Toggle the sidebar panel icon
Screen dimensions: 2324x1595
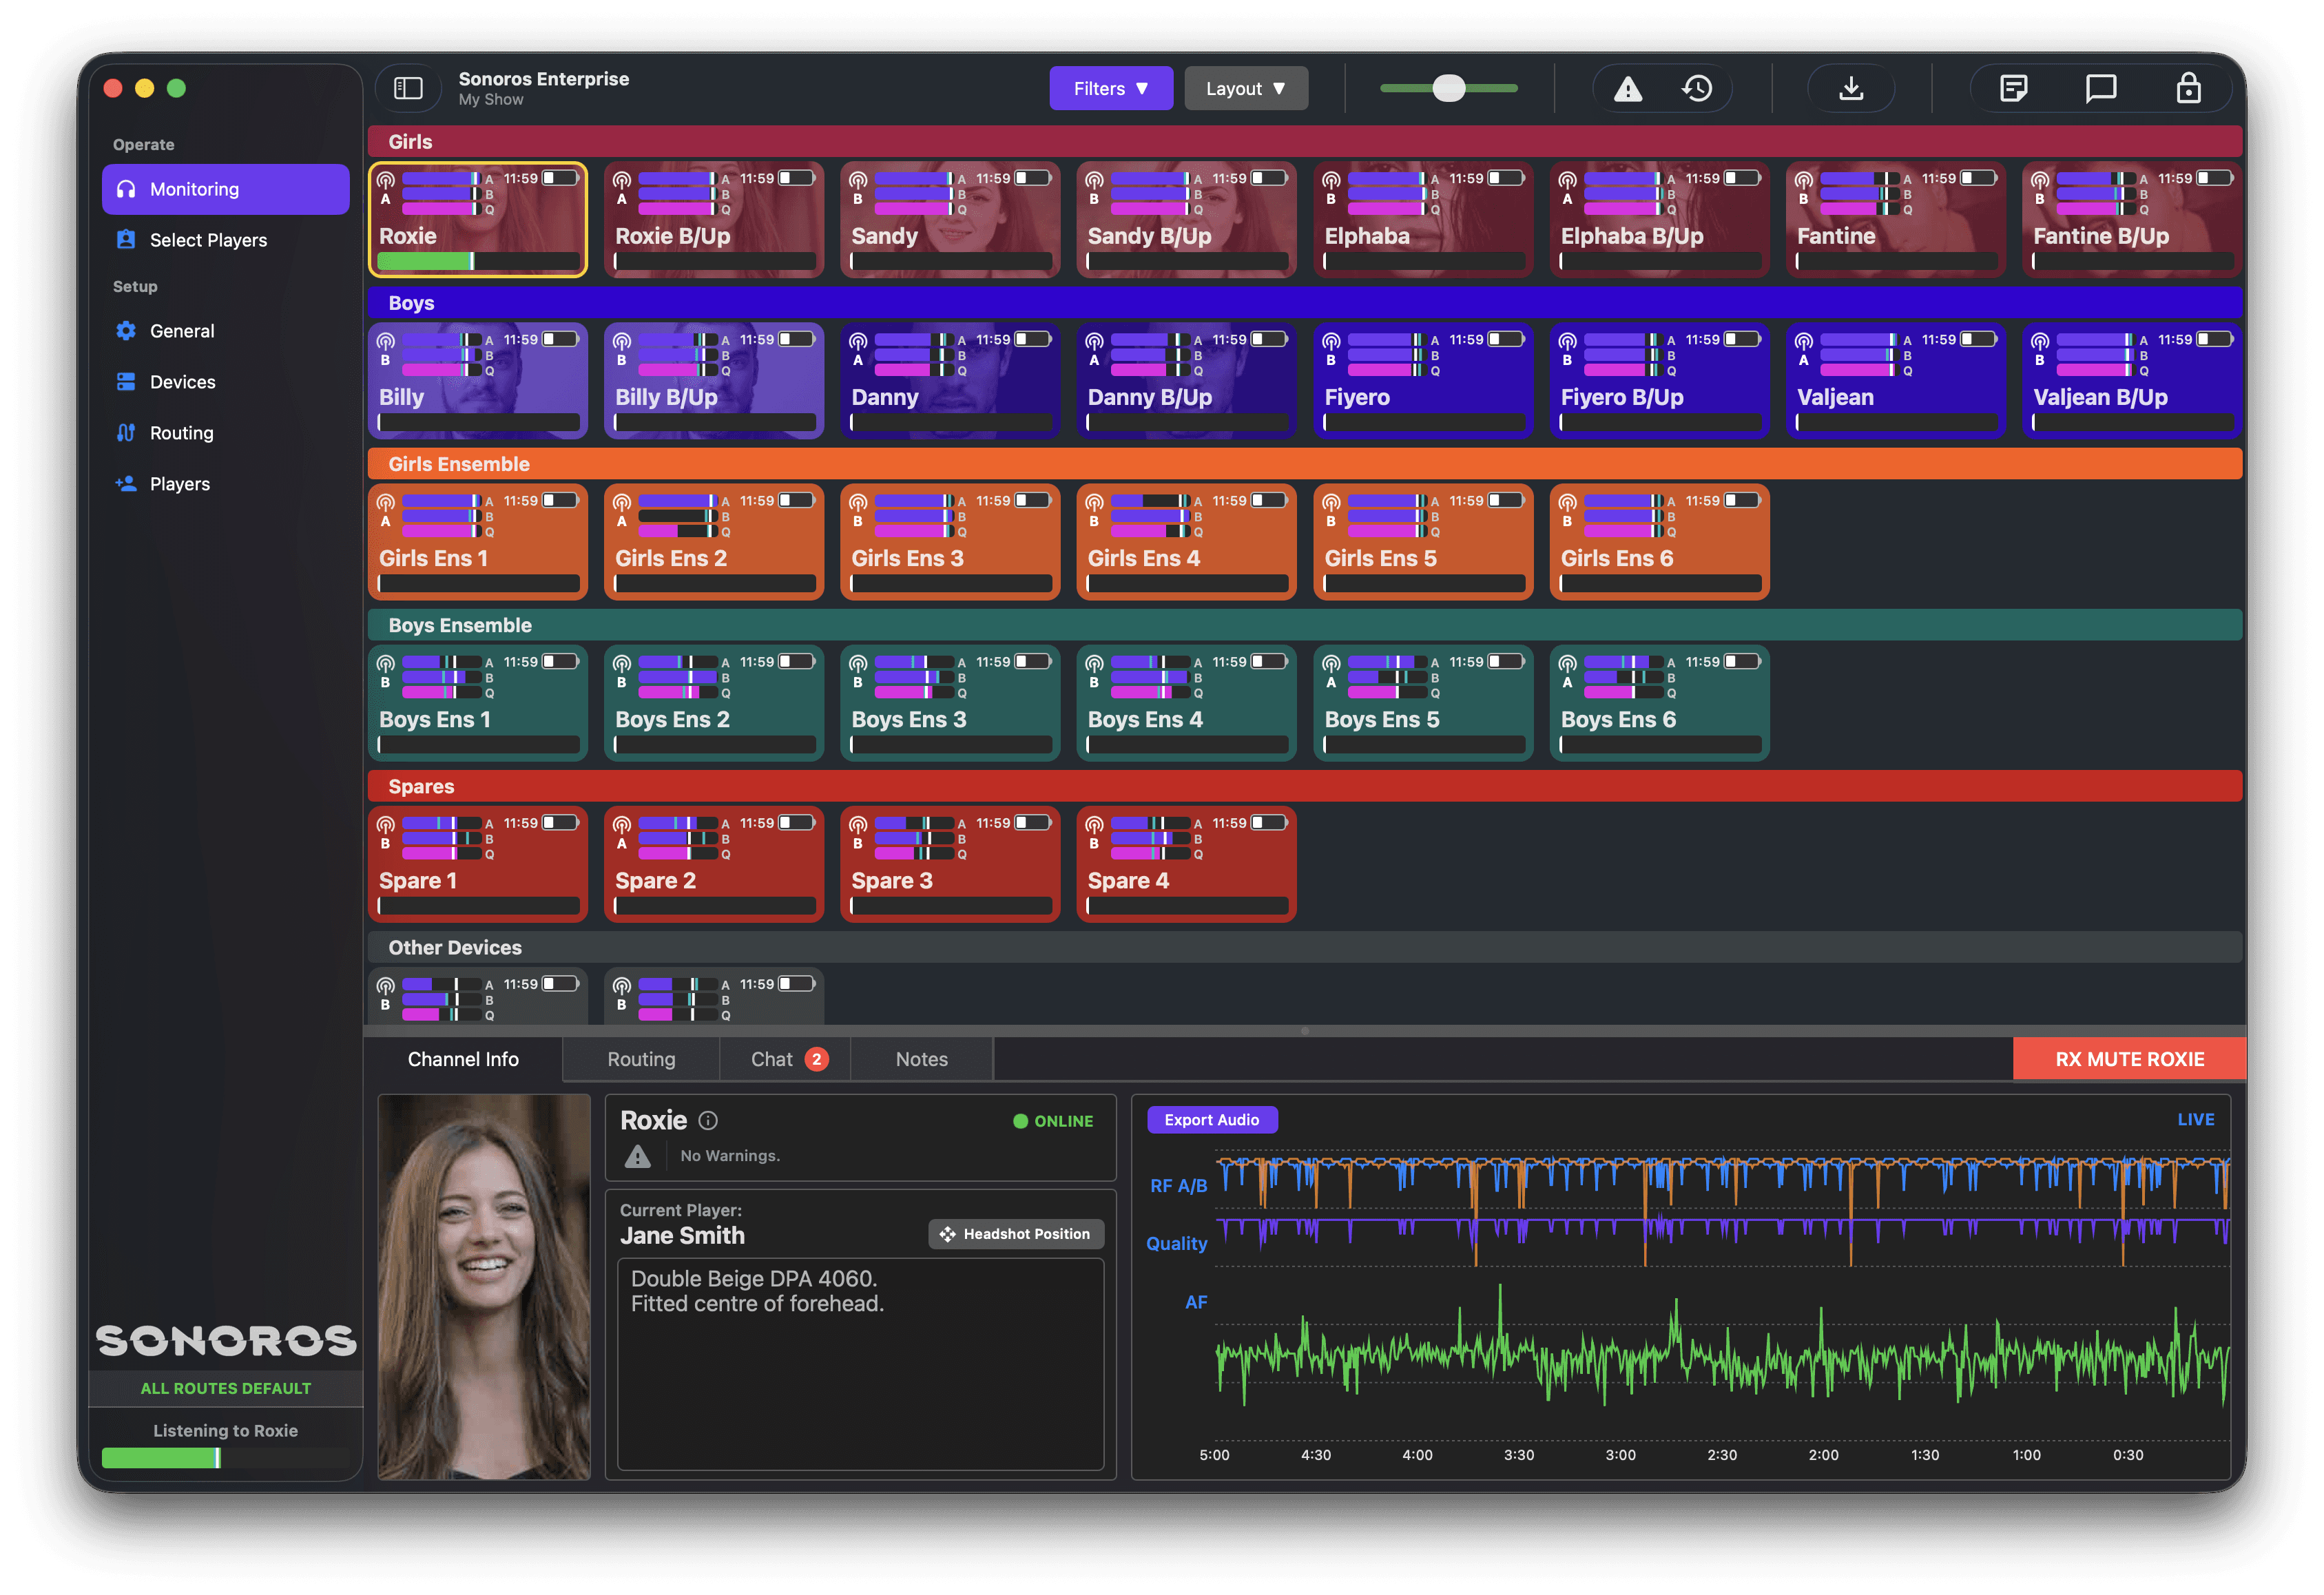(x=408, y=88)
